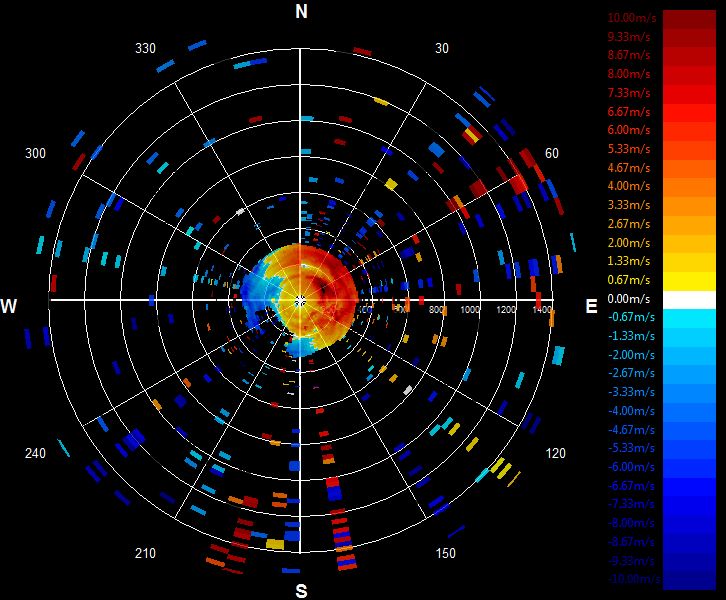This screenshot has height=600, width=726.
Task: Click the 2.00m/s legend label
Action: click(629, 243)
